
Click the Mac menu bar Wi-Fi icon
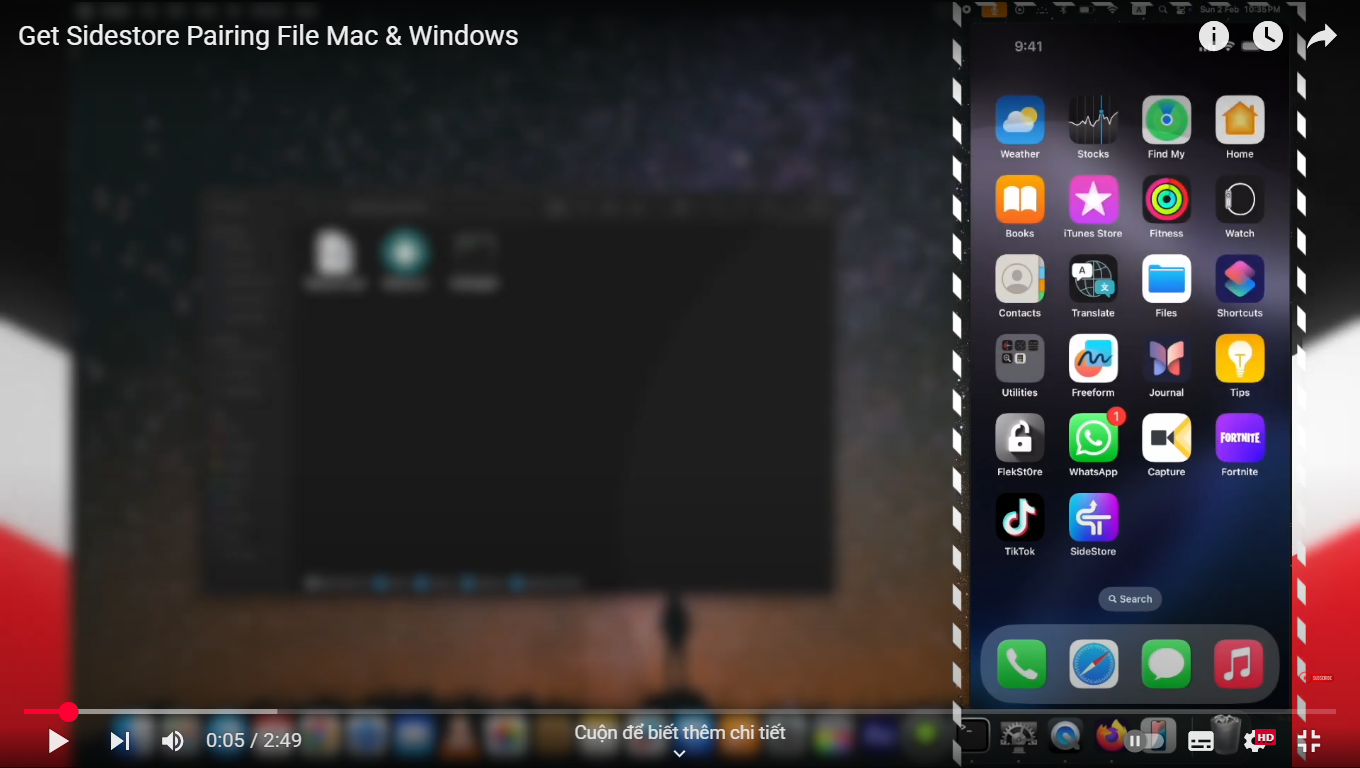[1112, 9]
